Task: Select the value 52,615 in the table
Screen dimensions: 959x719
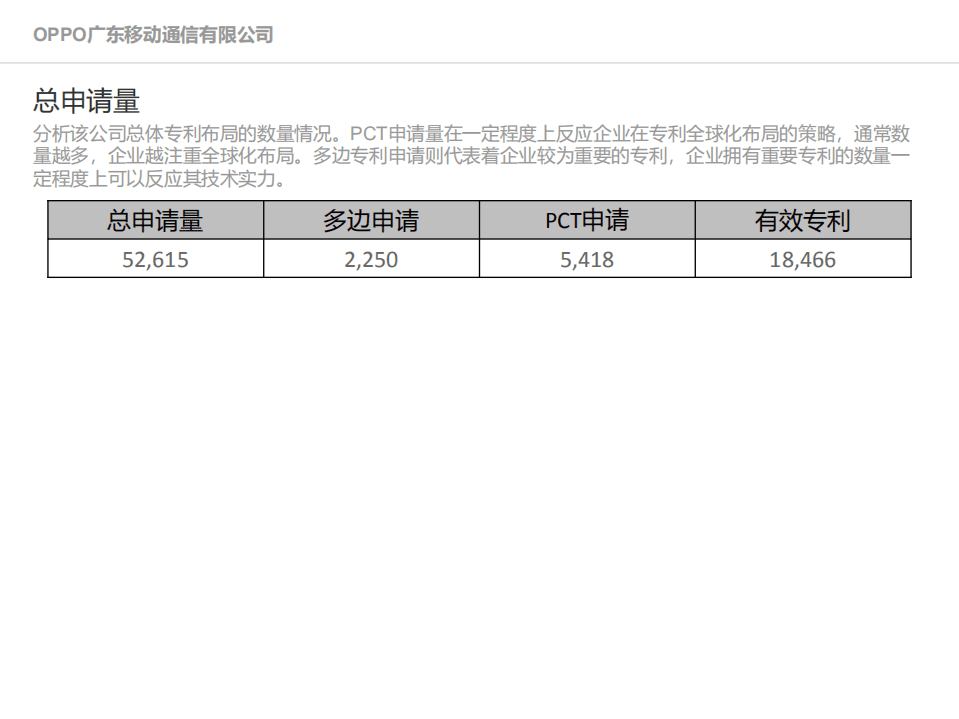Action: pyautogui.click(x=156, y=259)
